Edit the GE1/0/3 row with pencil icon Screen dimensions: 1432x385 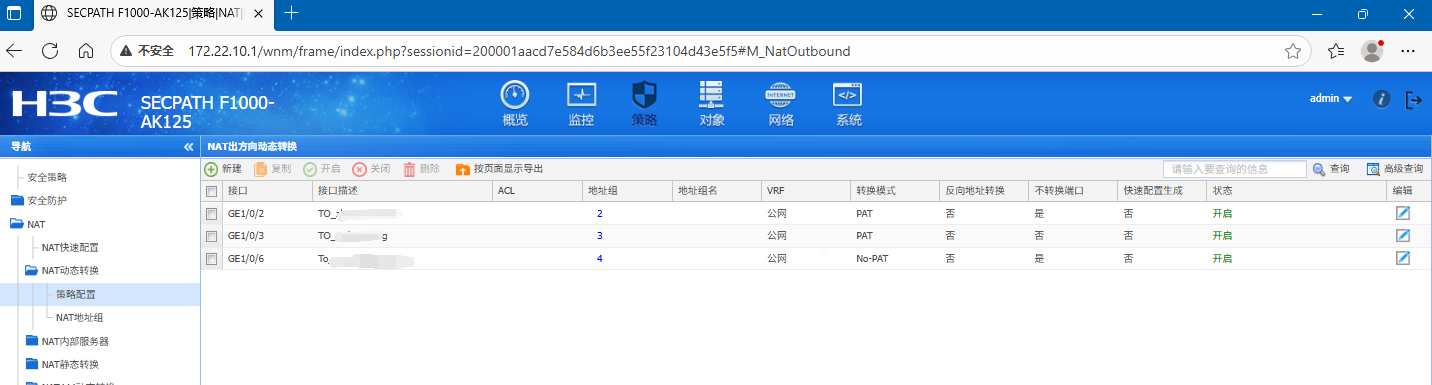(1403, 235)
